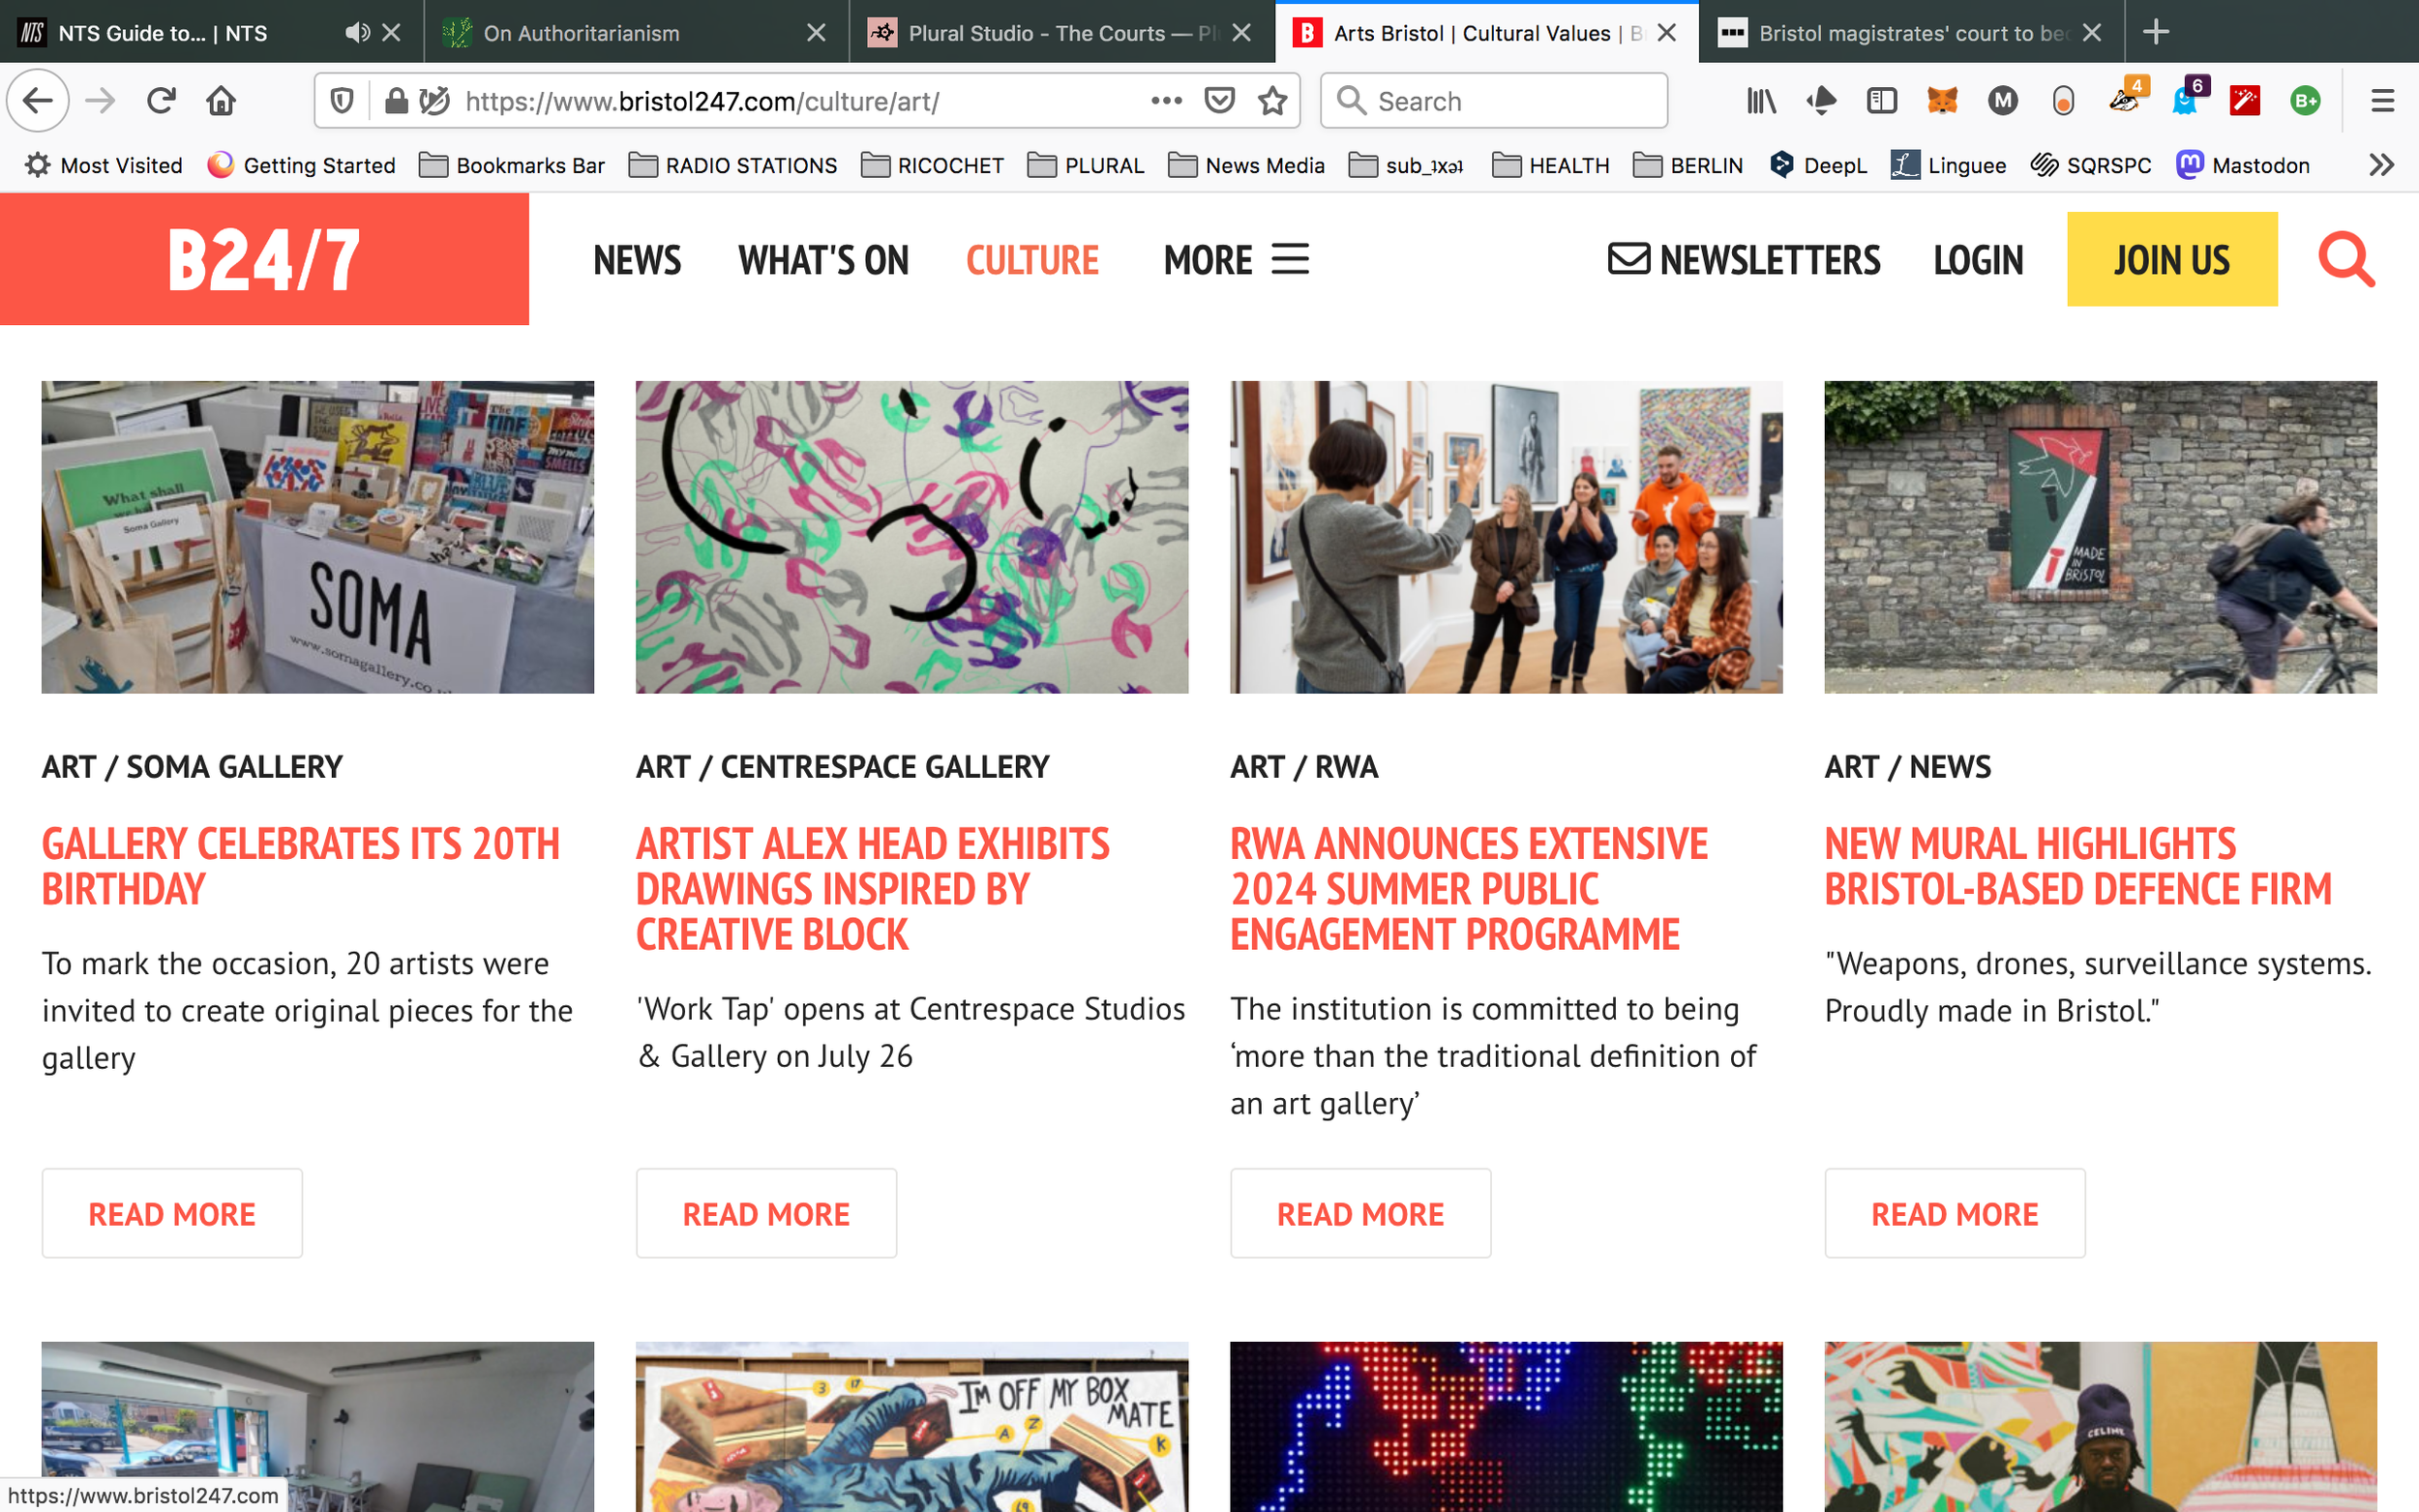The width and height of the screenshot is (2419, 1512).
Task: Open SQRSPC bookmark
Action: pos(2091,165)
